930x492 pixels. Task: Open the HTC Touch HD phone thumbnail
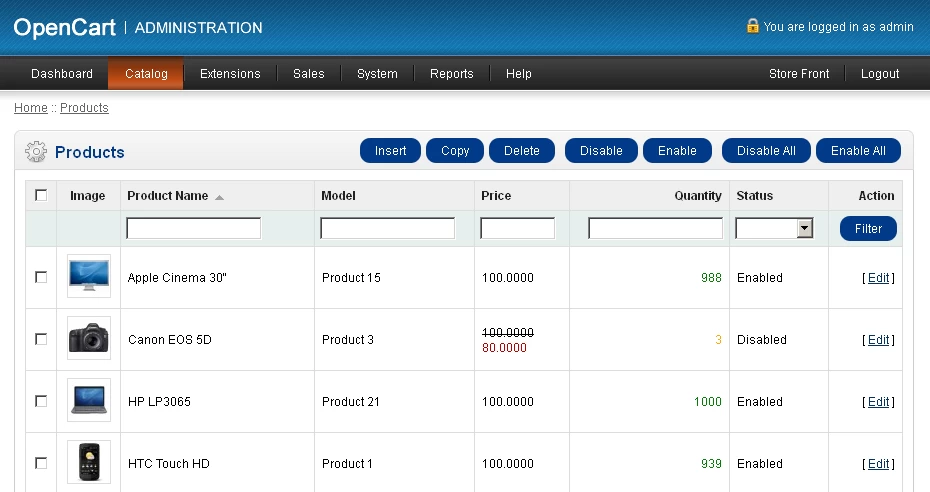point(89,462)
